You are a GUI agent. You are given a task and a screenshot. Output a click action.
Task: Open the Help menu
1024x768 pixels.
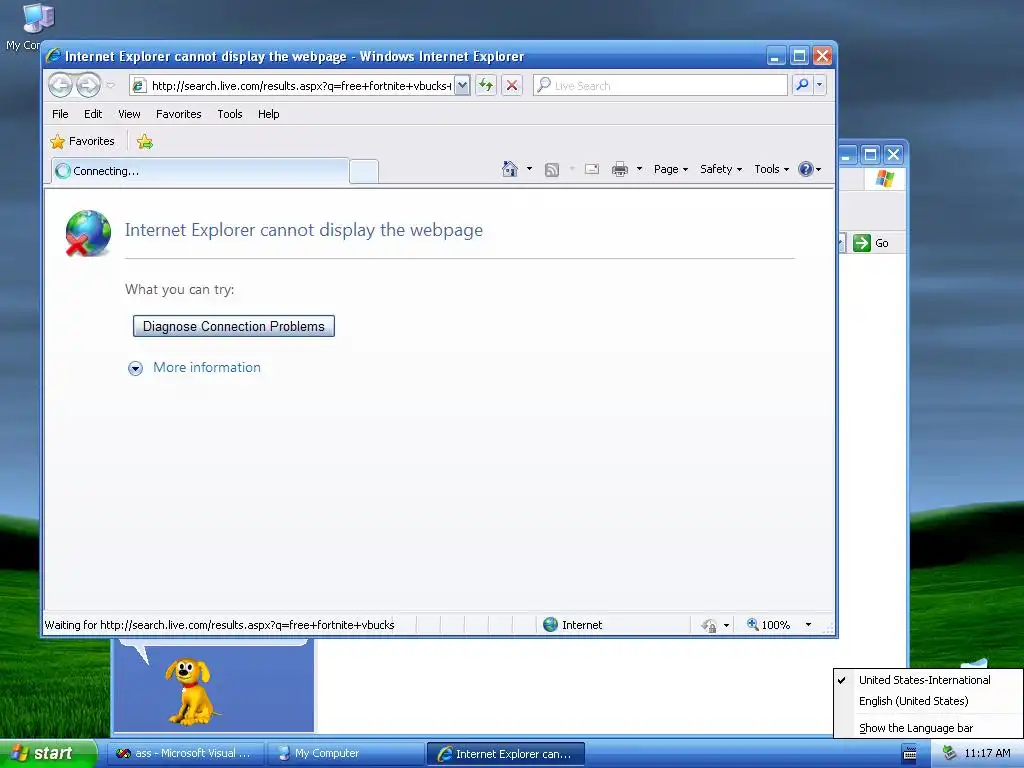268,114
